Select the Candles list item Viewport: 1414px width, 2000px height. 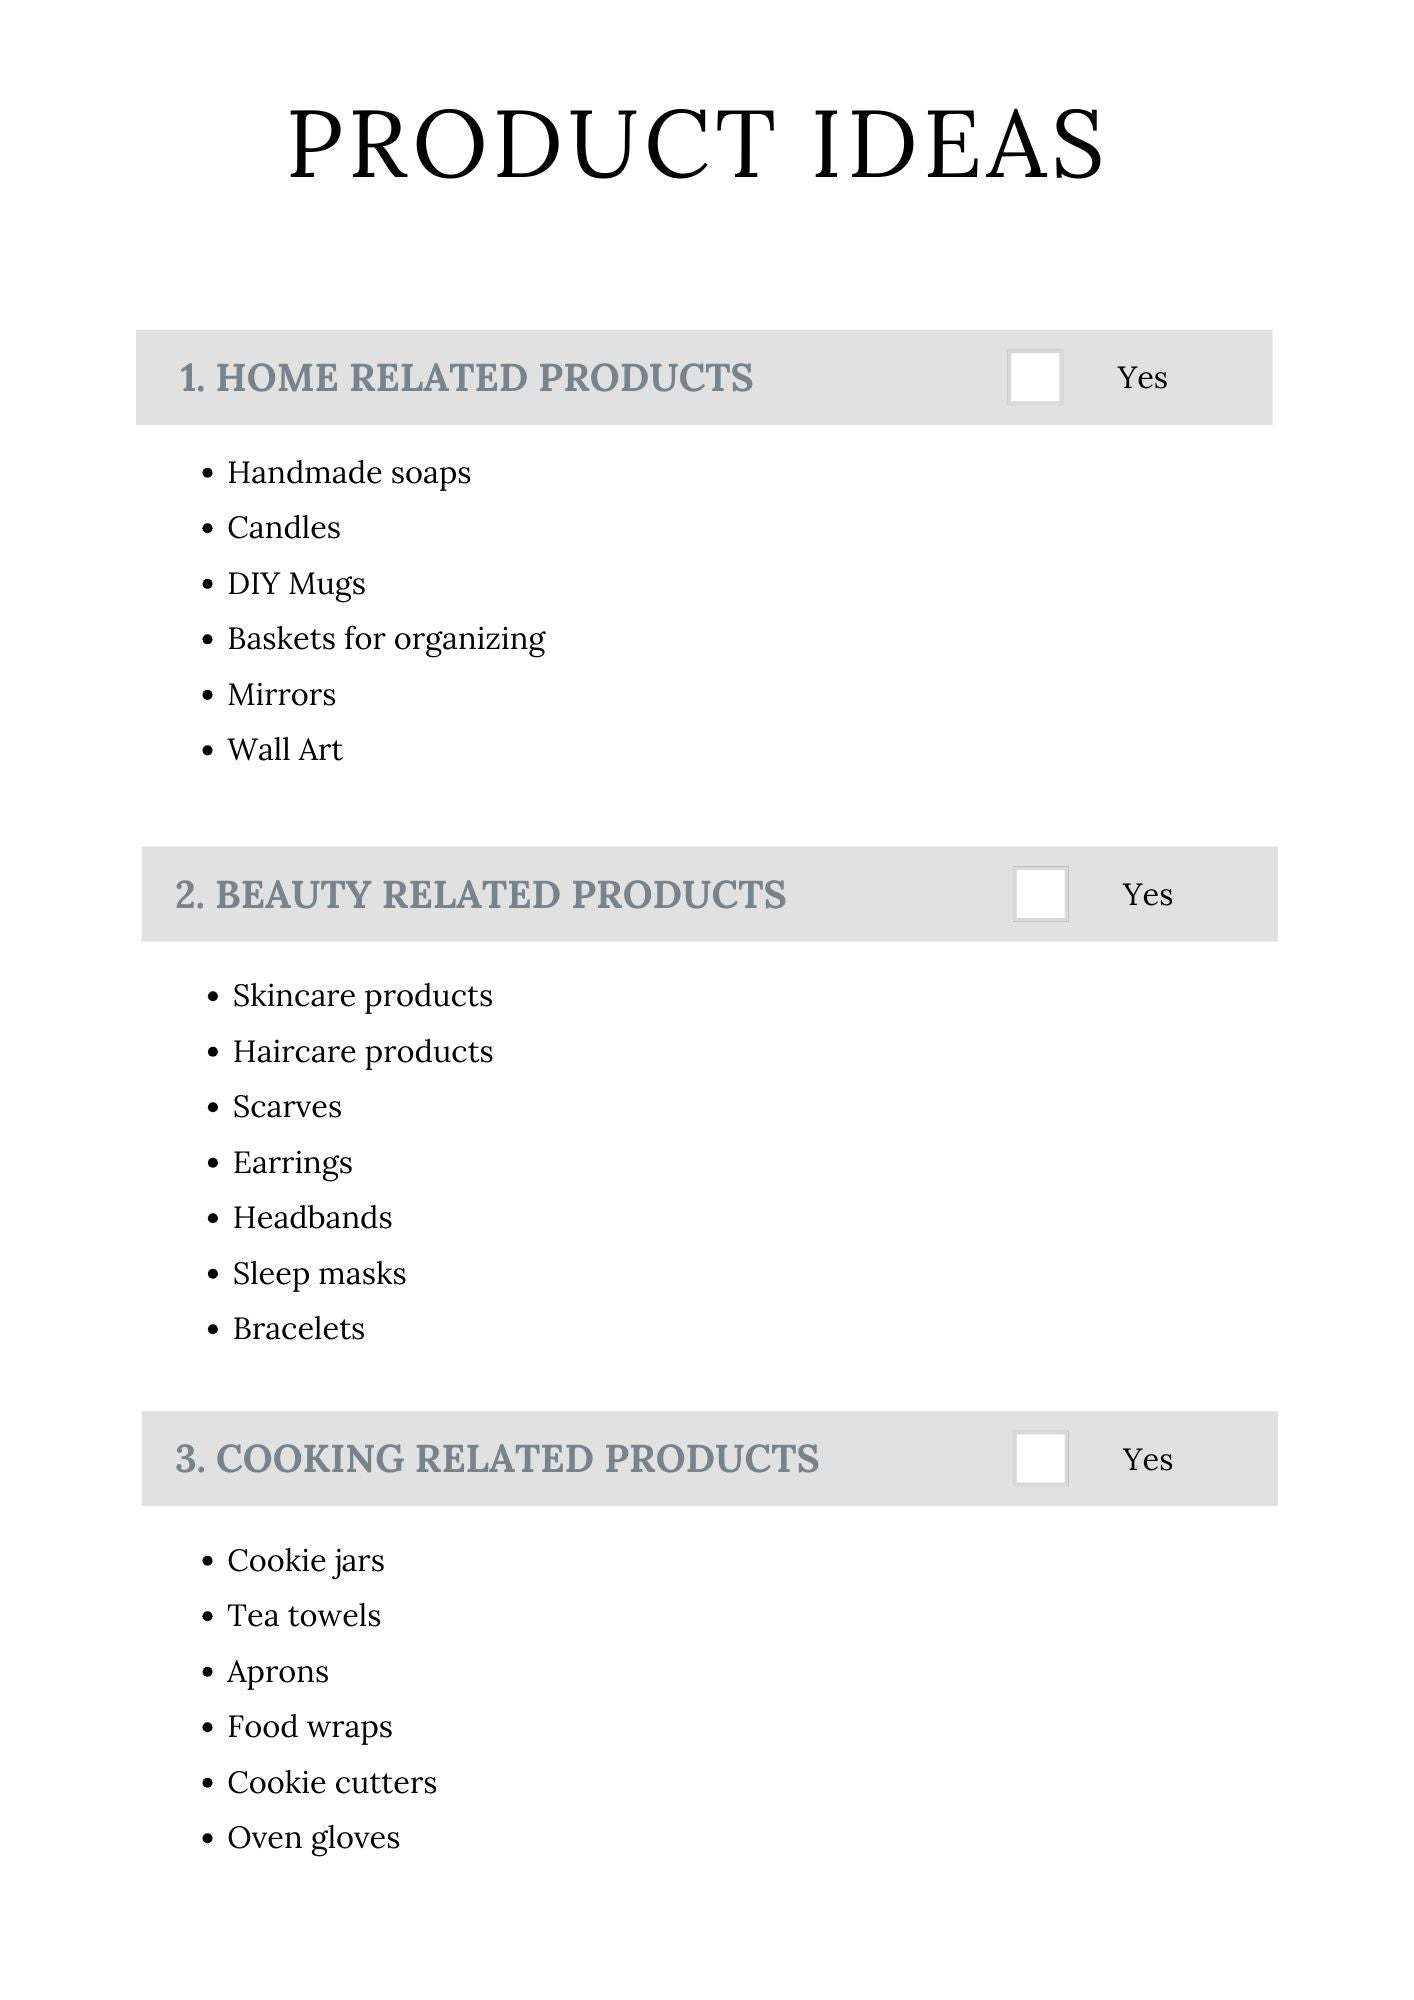[283, 528]
